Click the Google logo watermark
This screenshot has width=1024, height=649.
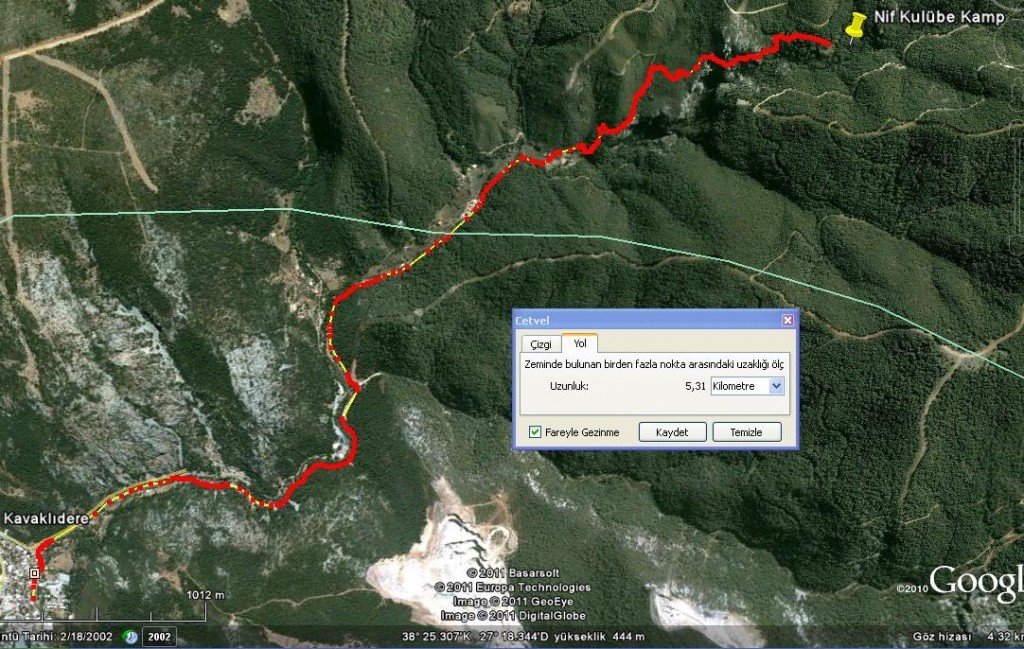(x=976, y=583)
